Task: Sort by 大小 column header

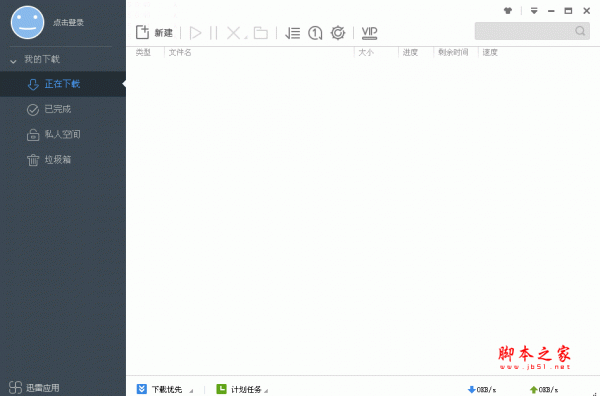Action: pyautogui.click(x=366, y=52)
